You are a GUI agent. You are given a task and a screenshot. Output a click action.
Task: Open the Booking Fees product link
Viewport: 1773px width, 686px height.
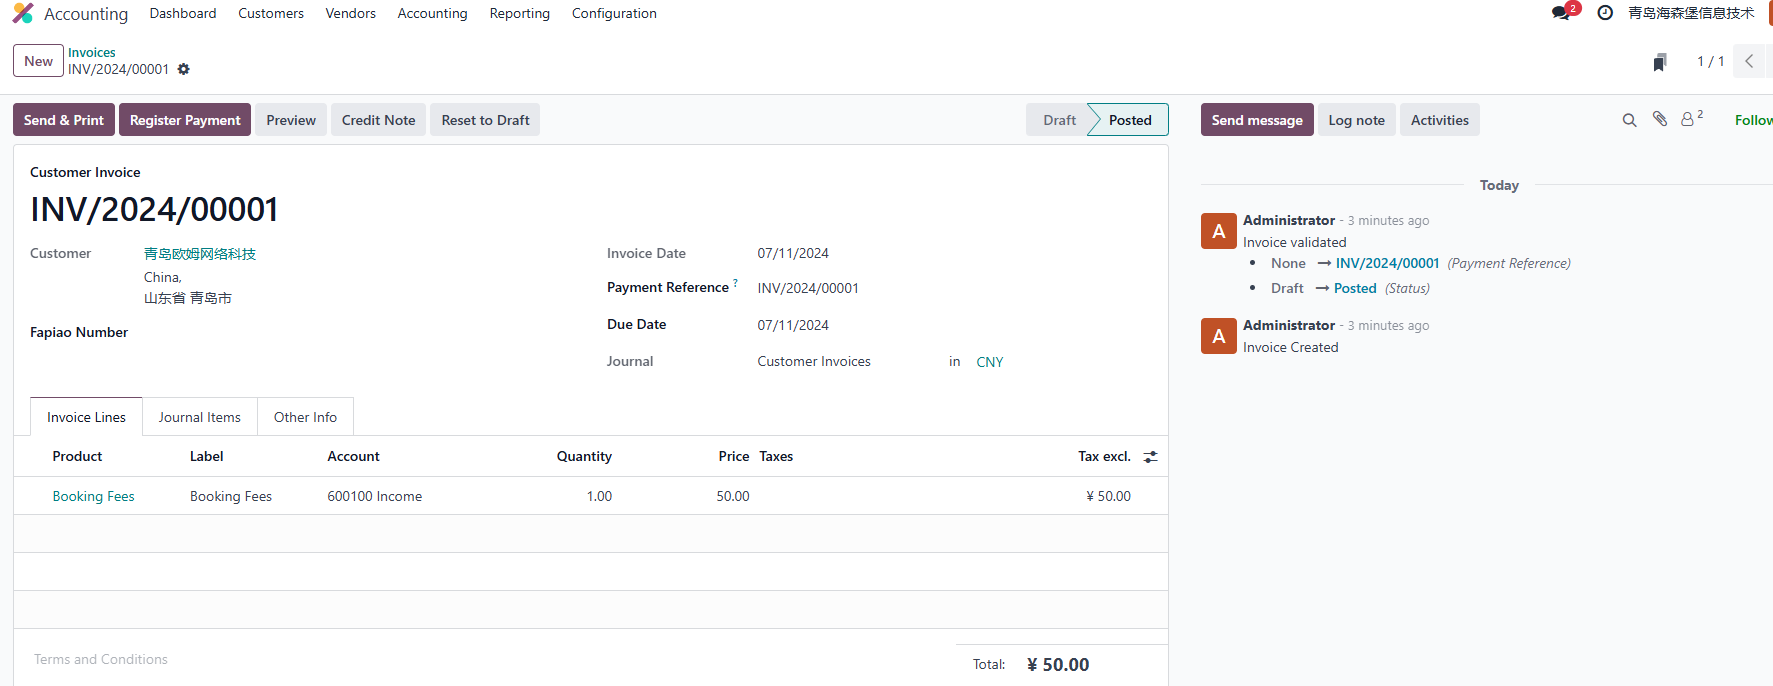coord(93,496)
